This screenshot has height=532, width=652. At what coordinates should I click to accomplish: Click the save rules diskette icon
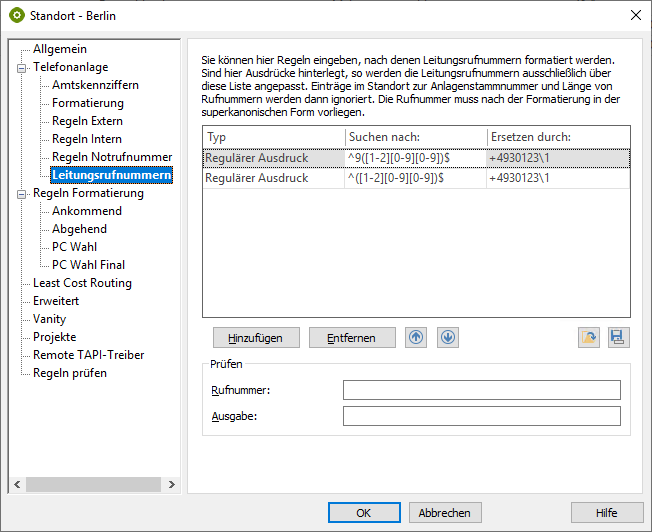(619, 337)
